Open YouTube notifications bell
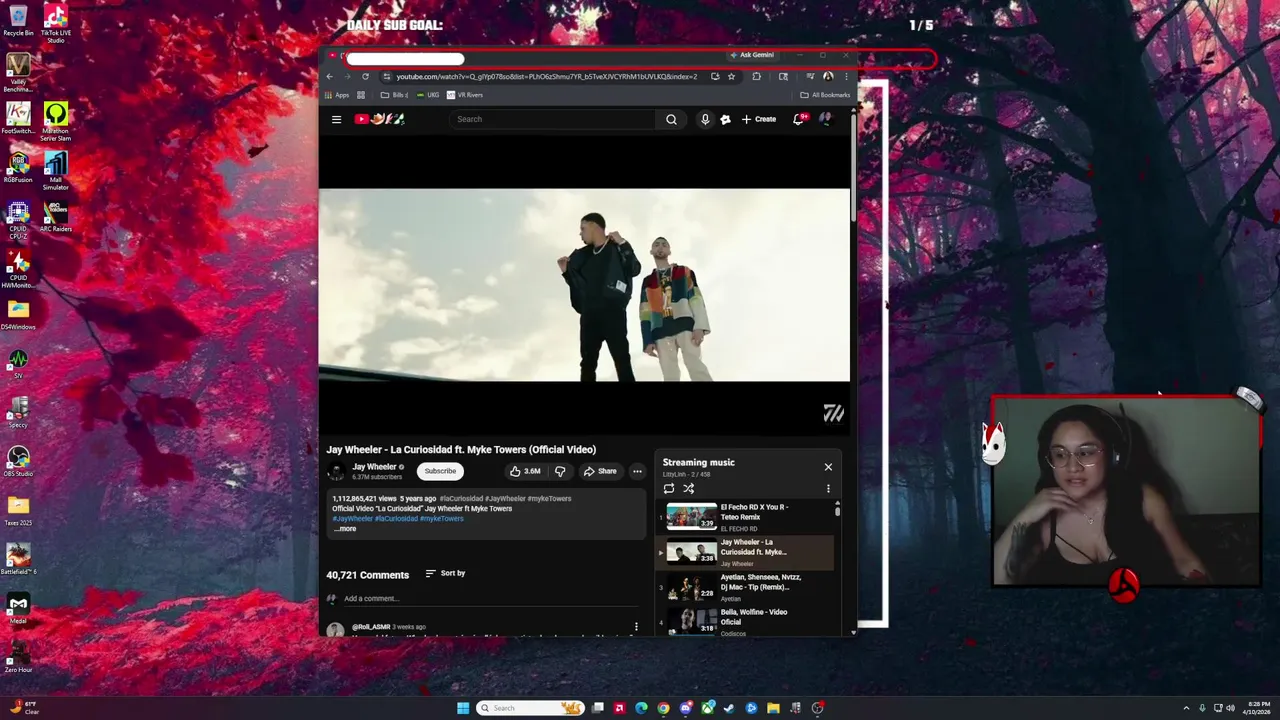1280x720 pixels. coord(798,119)
